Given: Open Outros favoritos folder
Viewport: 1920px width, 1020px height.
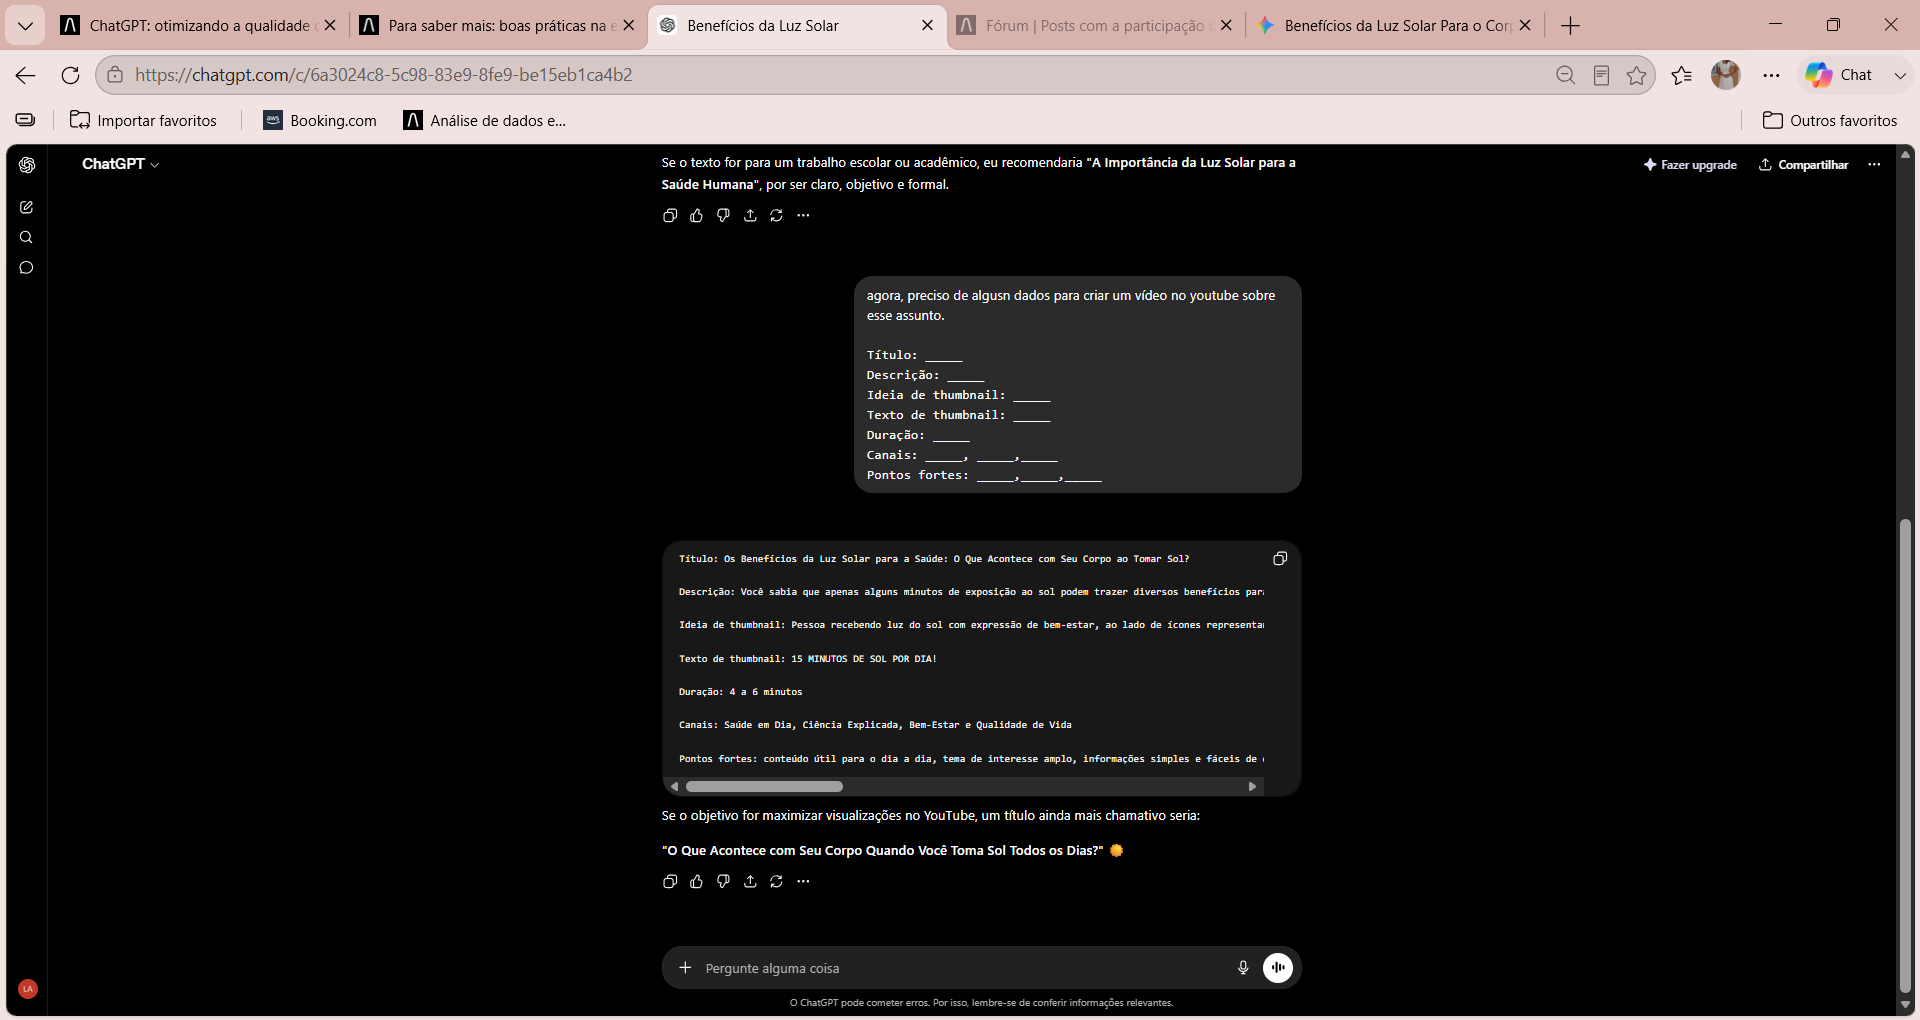Looking at the screenshot, I should pos(1830,120).
